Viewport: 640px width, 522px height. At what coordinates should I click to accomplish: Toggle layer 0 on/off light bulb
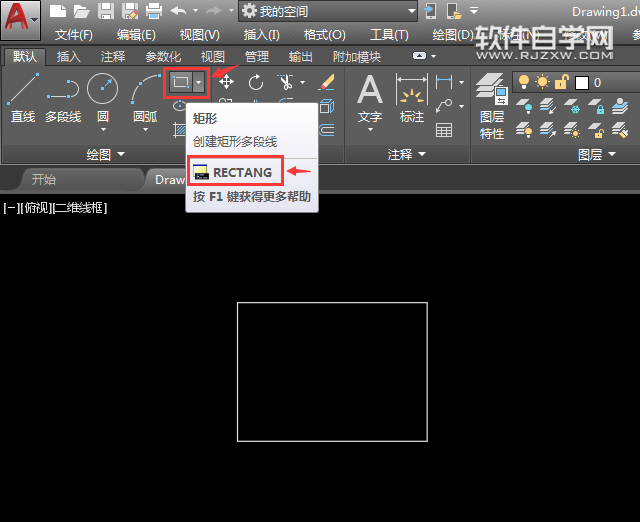(x=524, y=82)
